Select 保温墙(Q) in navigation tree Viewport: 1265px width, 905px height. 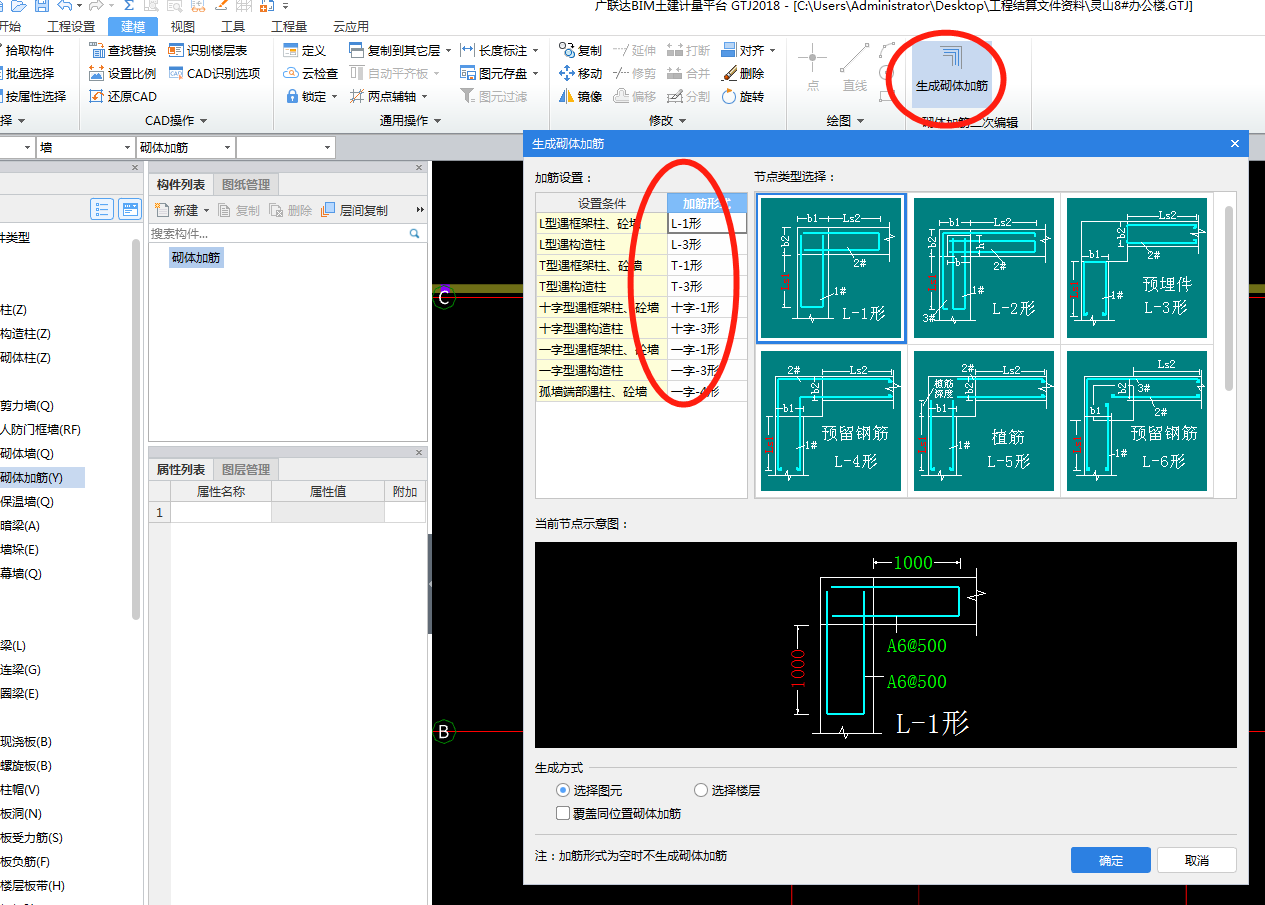pos(27,501)
